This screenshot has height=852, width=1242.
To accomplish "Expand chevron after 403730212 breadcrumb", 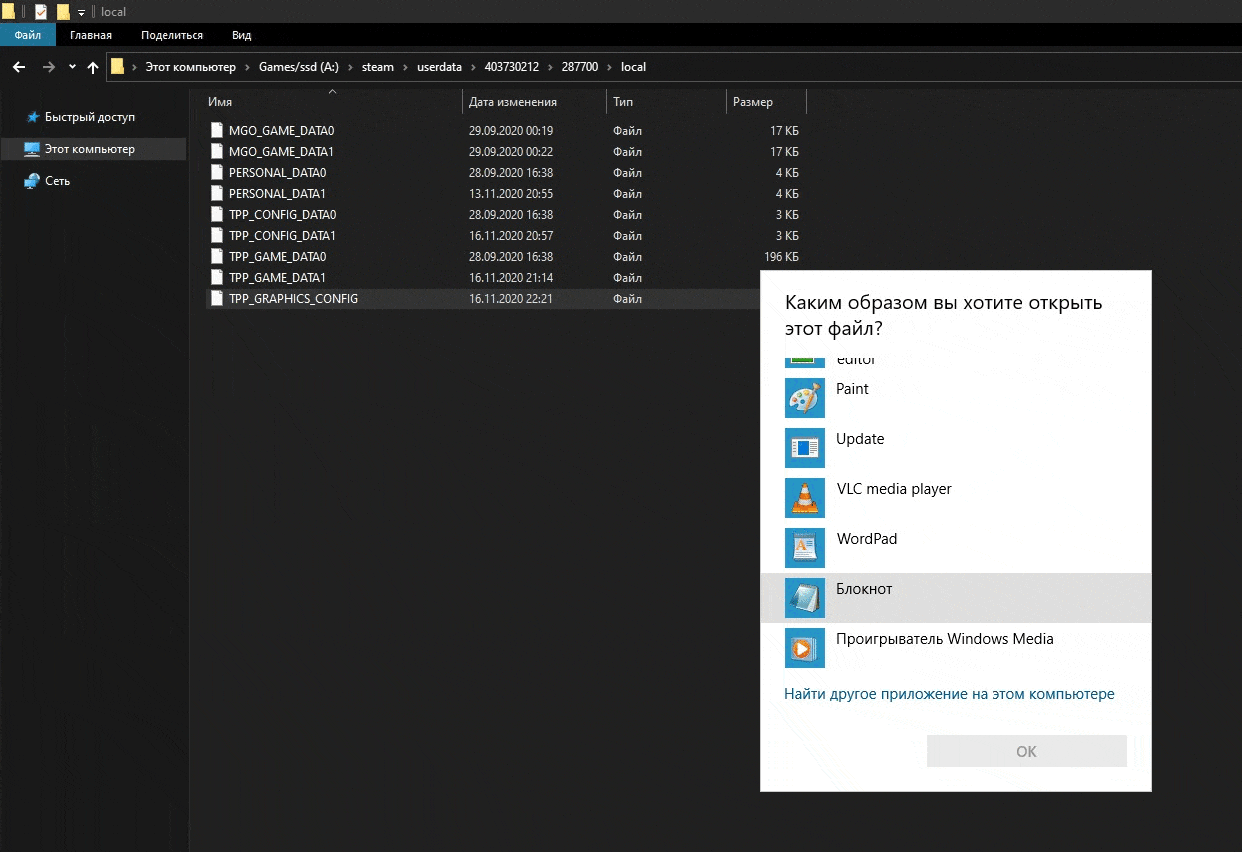I will click(548, 67).
